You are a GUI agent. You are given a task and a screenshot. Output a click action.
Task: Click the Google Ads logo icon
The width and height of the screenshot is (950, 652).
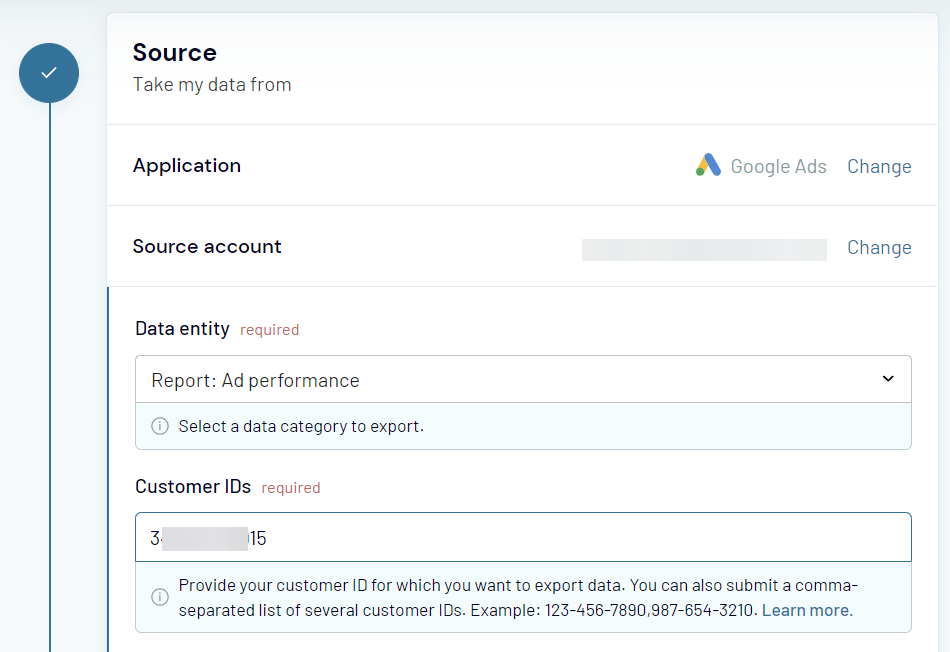tap(708, 165)
